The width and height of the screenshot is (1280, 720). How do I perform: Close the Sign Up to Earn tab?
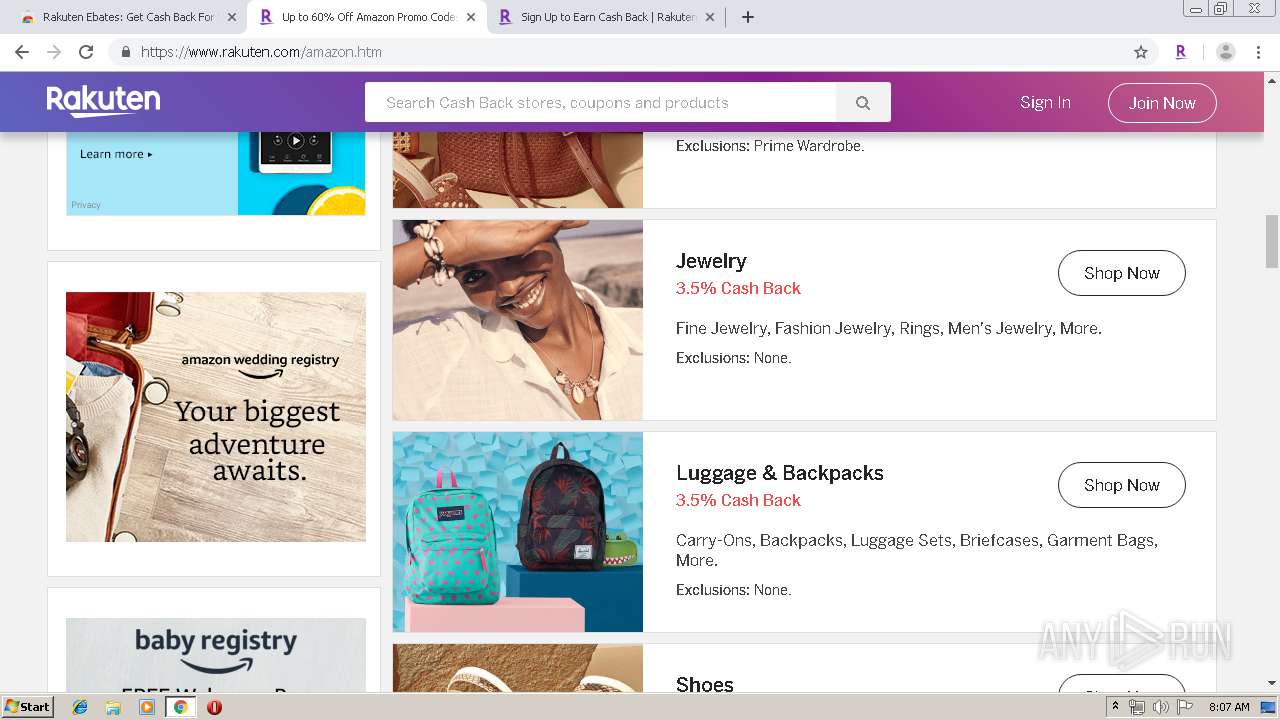pos(710,17)
